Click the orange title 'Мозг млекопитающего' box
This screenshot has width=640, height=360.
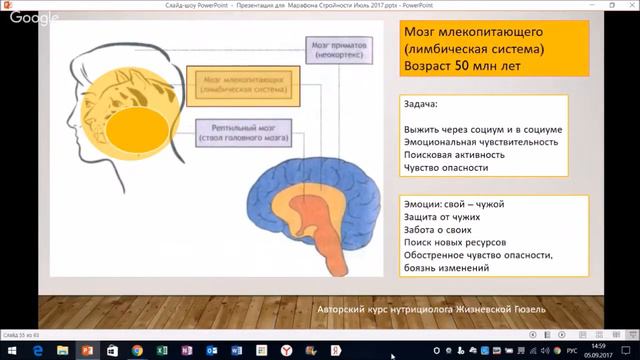494,49
